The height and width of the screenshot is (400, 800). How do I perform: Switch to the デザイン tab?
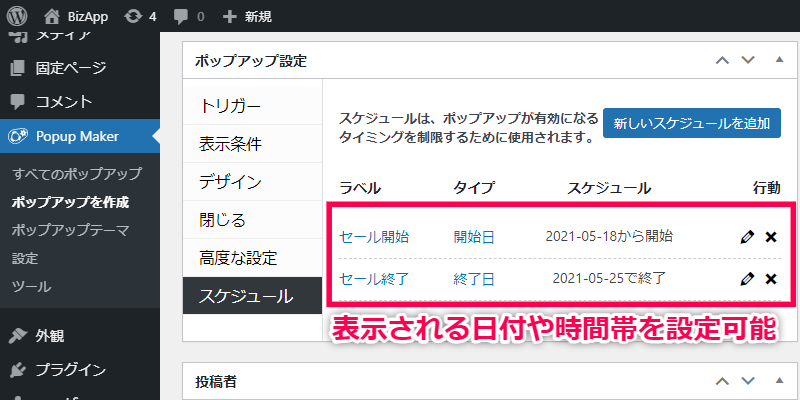pos(253,182)
